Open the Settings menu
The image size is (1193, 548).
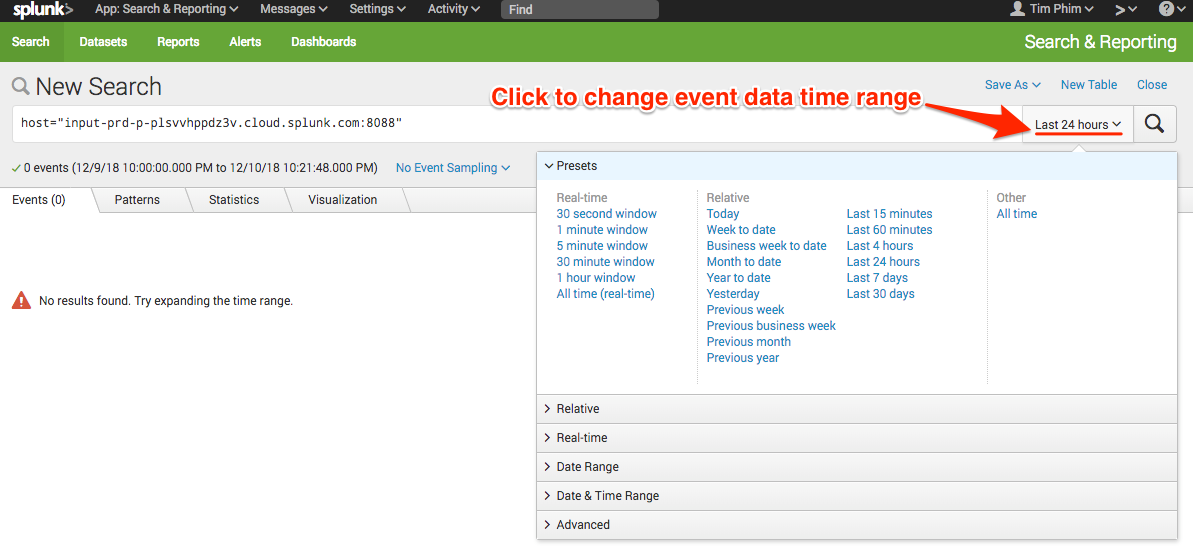coord(377,9)
